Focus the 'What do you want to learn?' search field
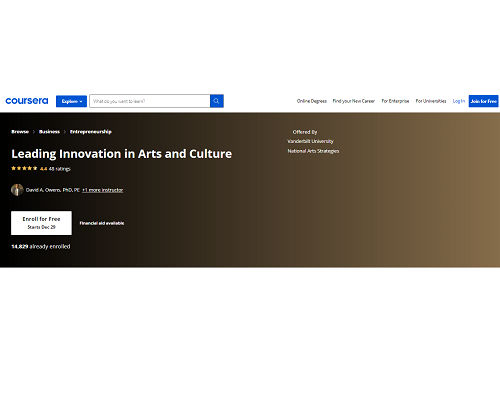The height and width of the screenshot is (400, 500). tap(150, 101)
